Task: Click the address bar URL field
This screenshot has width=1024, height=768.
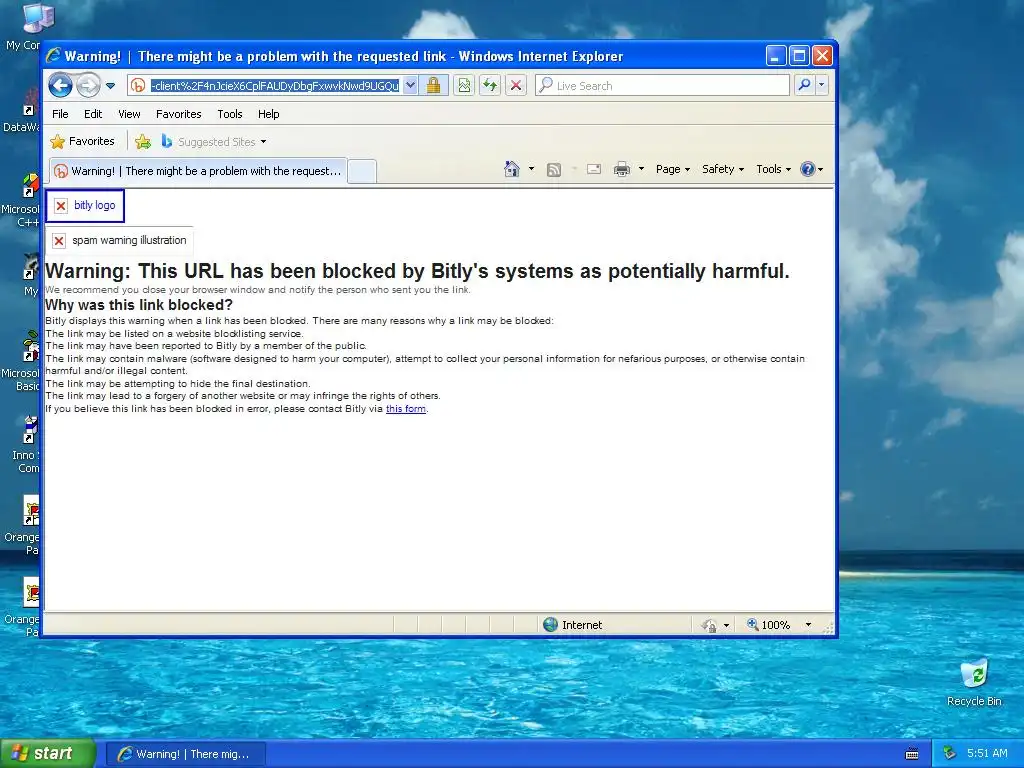Action: tap(274, 86)
